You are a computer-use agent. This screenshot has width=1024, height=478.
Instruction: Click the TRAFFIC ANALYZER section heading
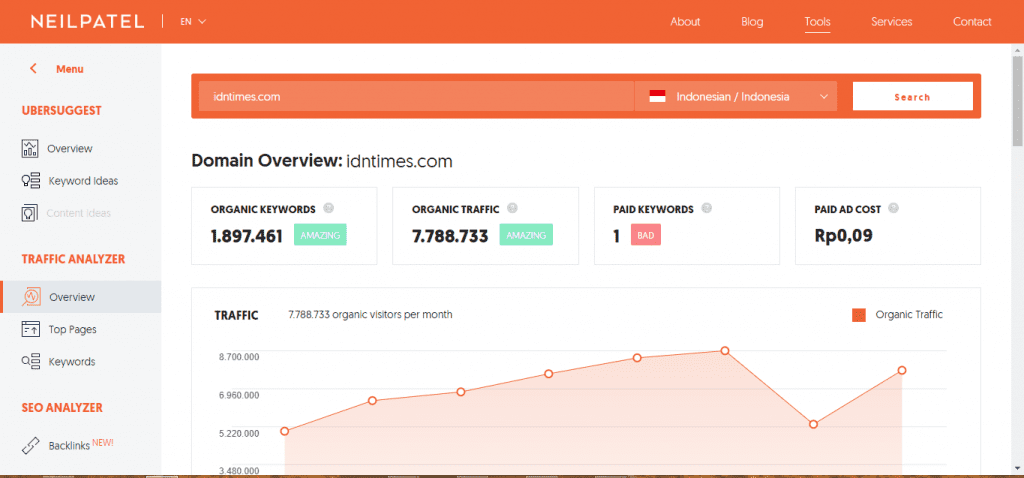click(73, 259)
